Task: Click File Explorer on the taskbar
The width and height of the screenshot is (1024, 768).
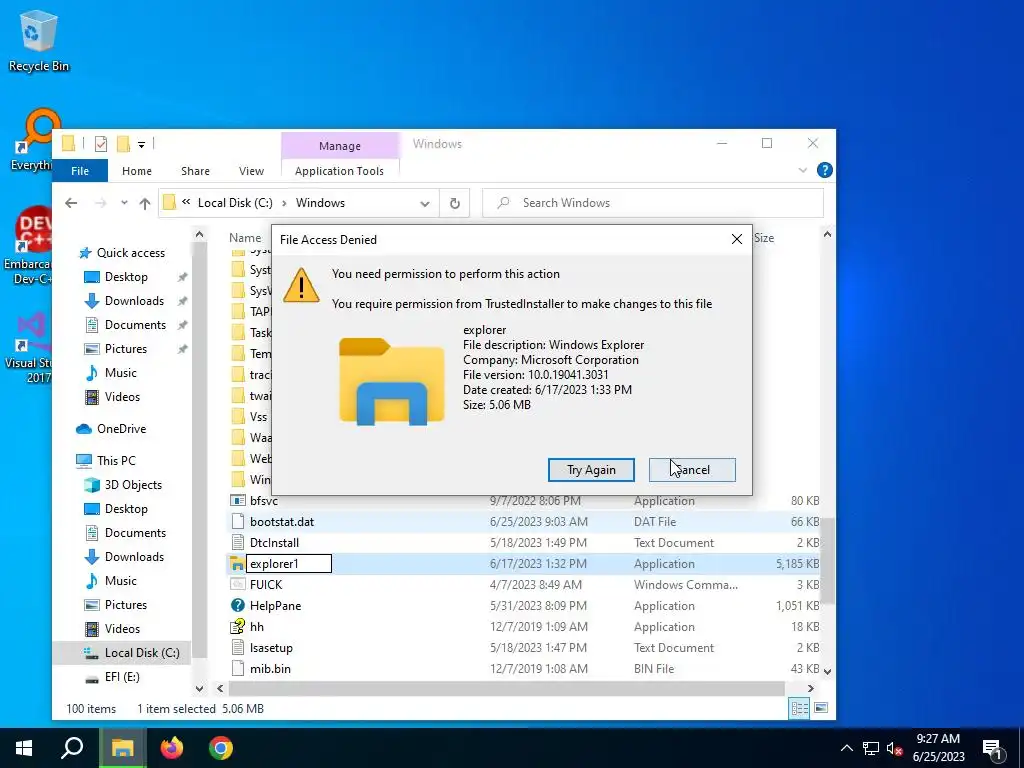Action: click(122, 748)
